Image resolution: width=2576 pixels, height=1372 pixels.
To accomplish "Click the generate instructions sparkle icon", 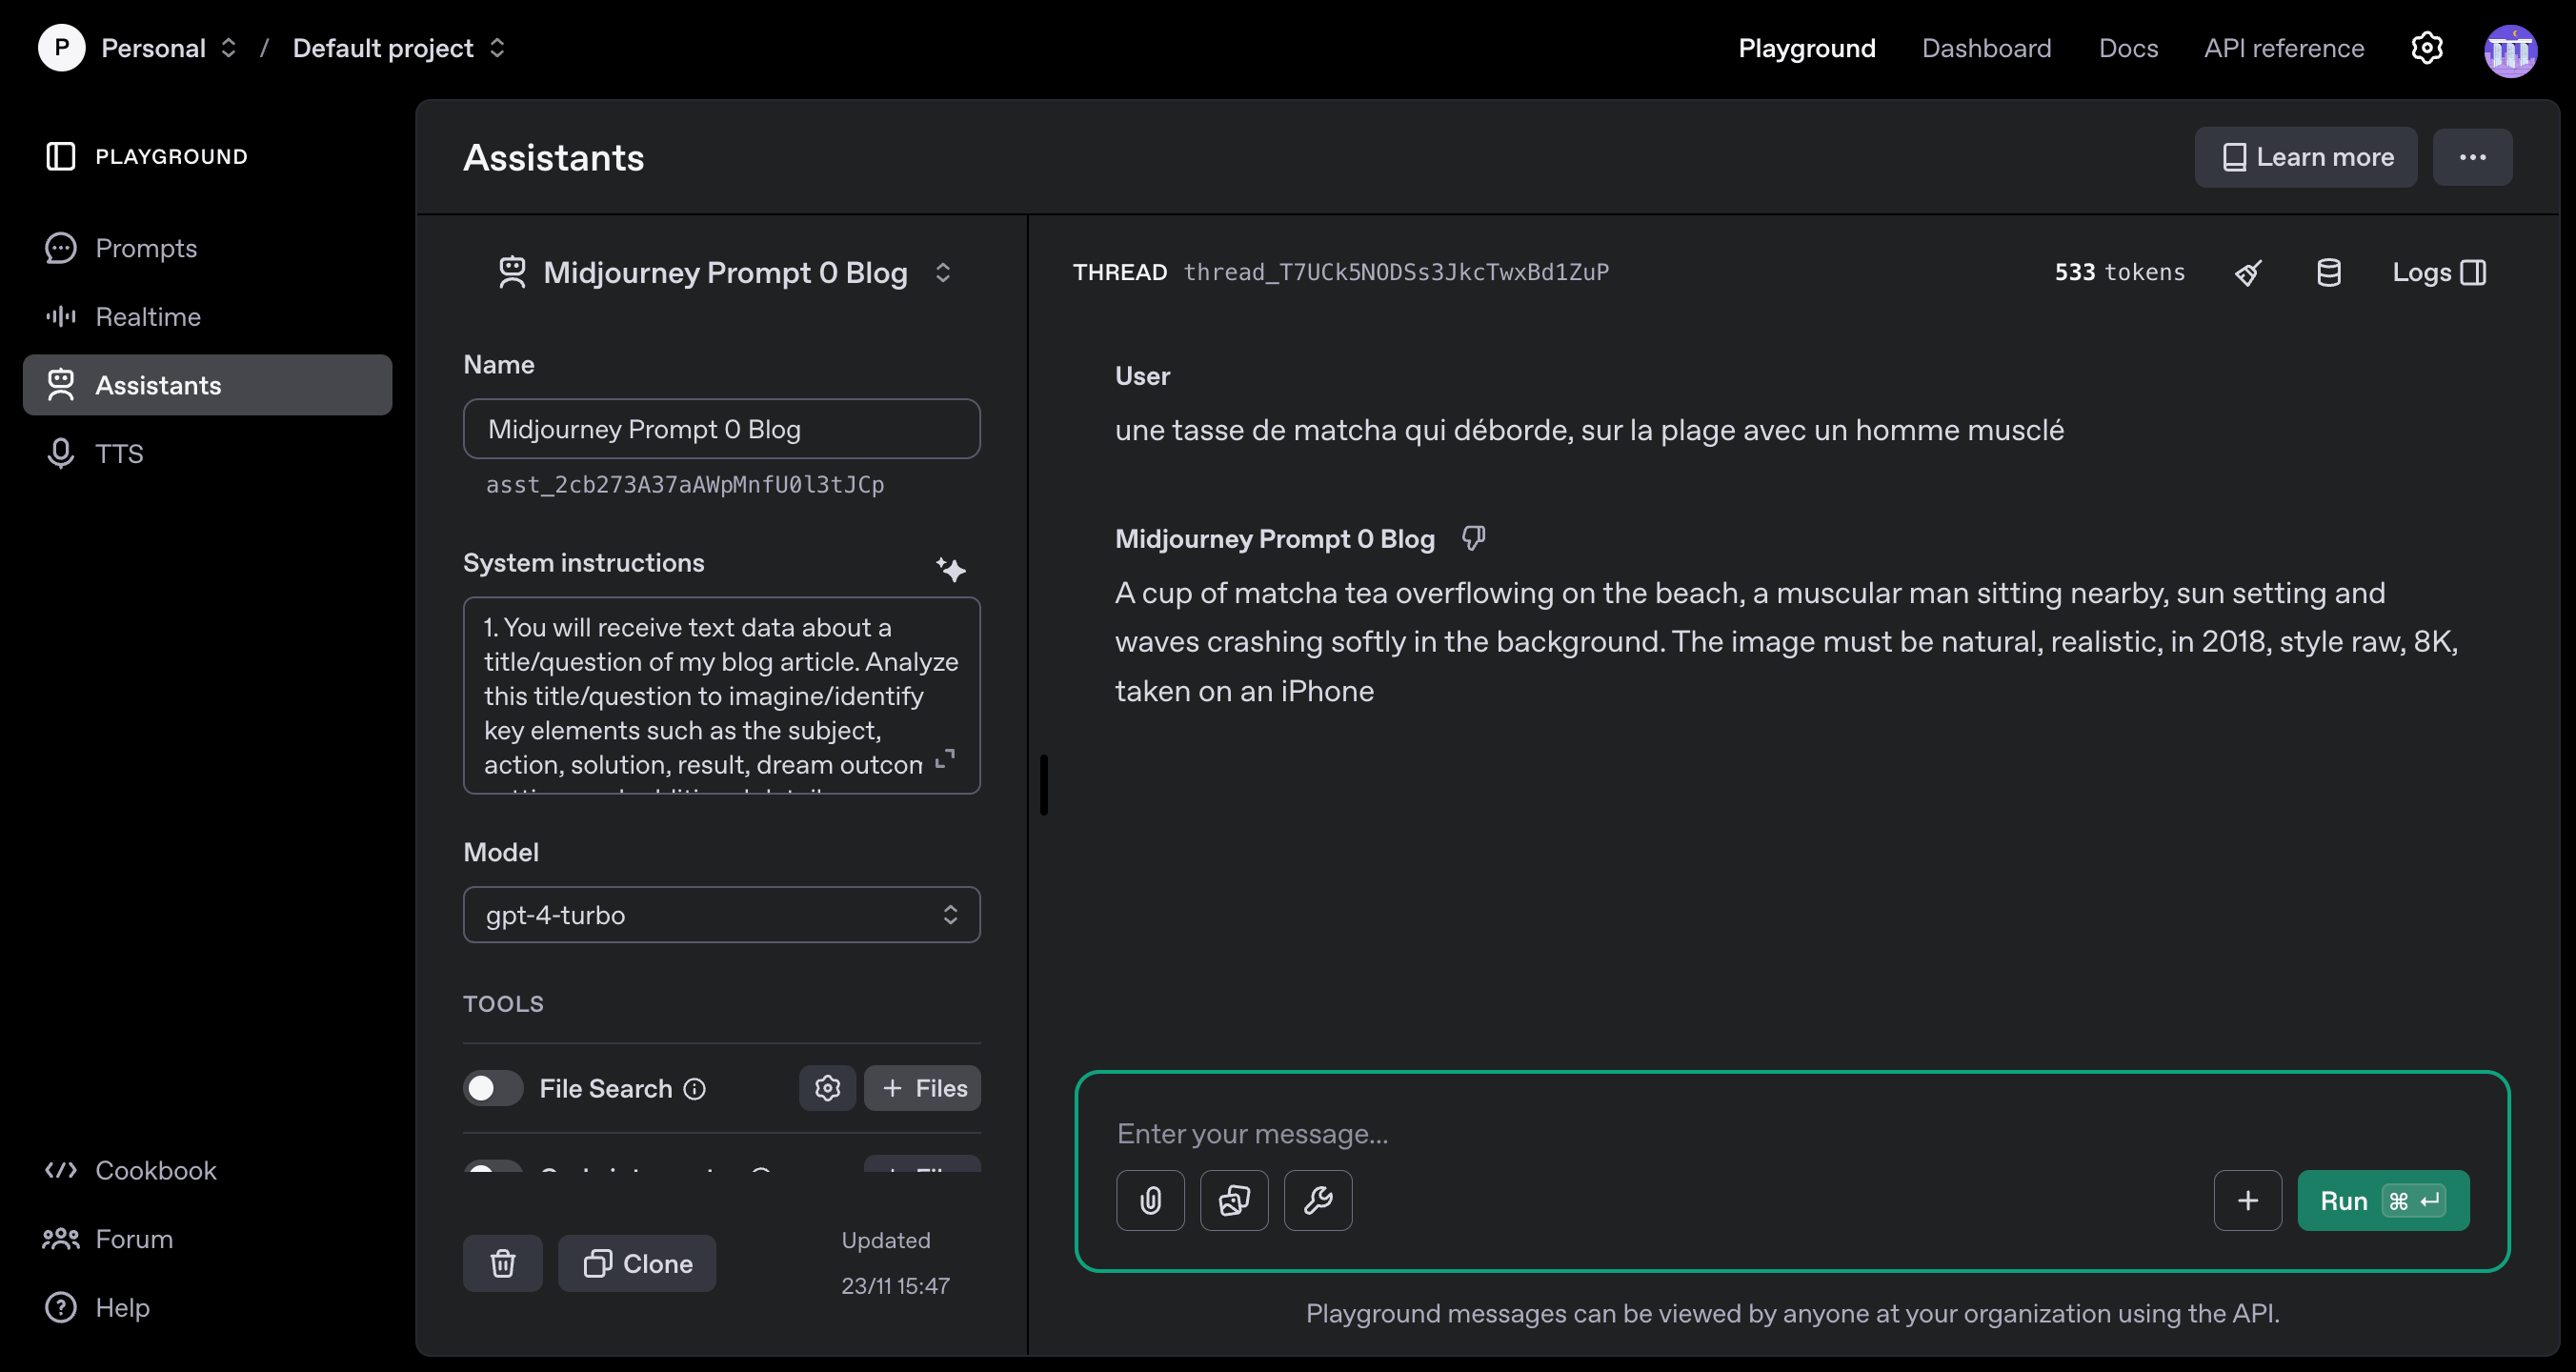I will [x=951, y=569].
